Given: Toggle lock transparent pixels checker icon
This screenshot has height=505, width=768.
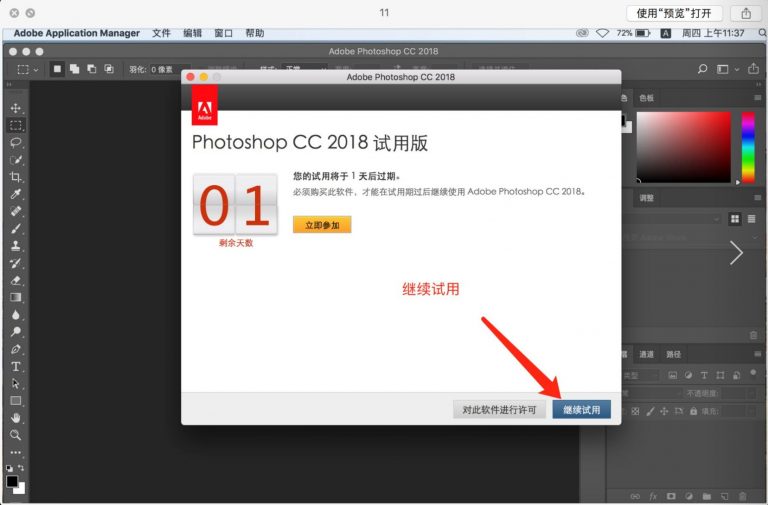Looking at the screenshot, I should point(635,411).
